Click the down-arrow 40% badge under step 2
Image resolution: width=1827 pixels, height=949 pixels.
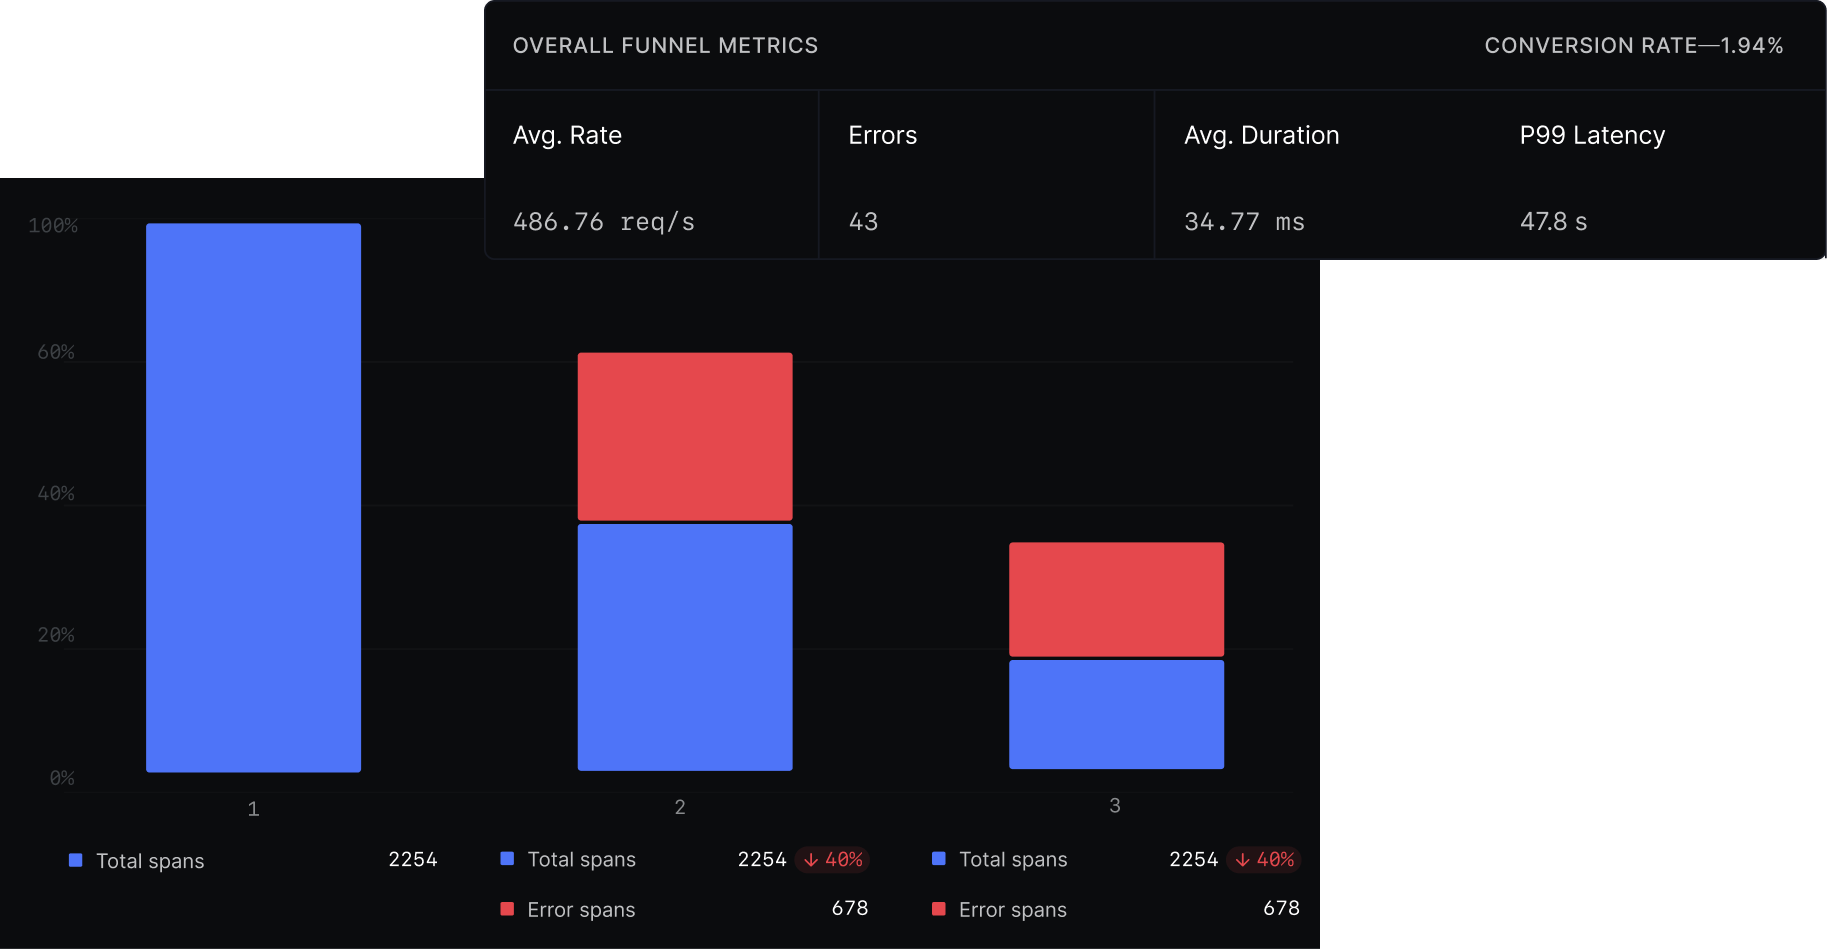pyautogui.click(x=833, y=860)
